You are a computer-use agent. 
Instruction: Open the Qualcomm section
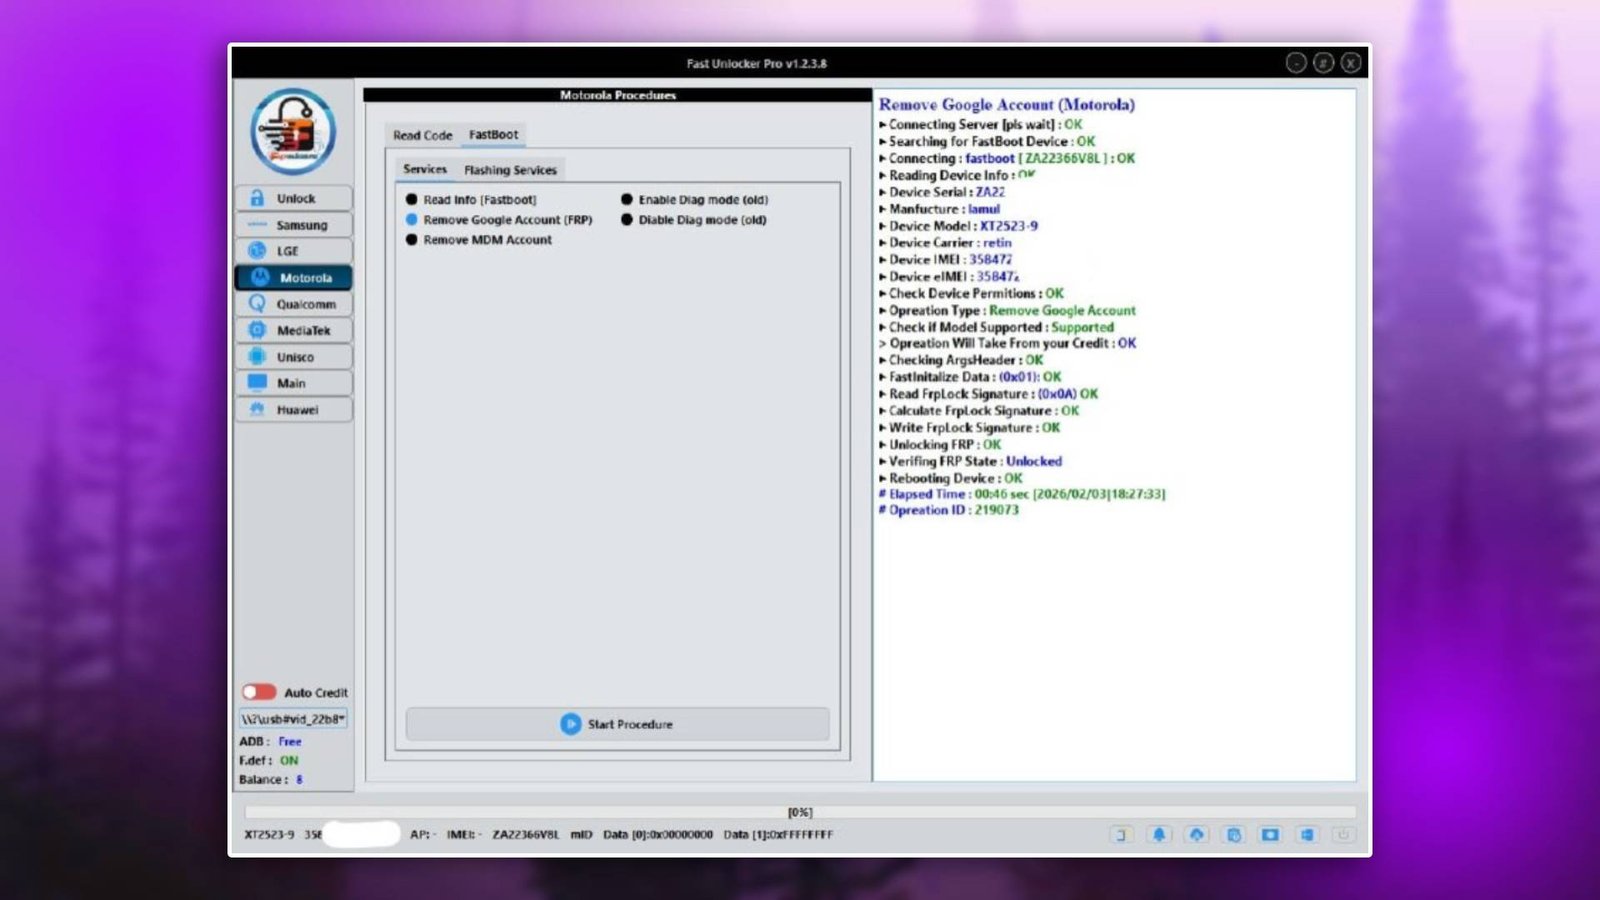(294, 304)
